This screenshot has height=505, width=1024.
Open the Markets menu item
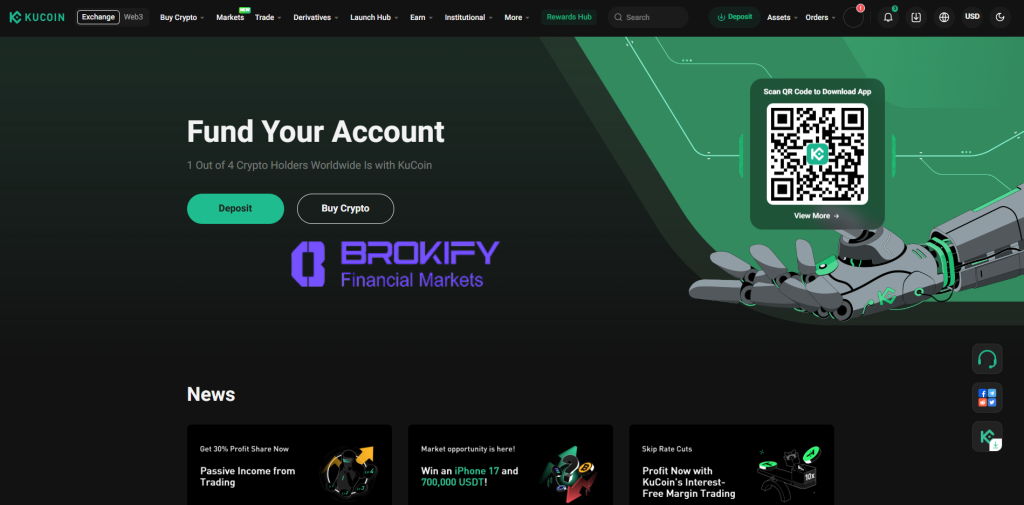tap(230, 18)
